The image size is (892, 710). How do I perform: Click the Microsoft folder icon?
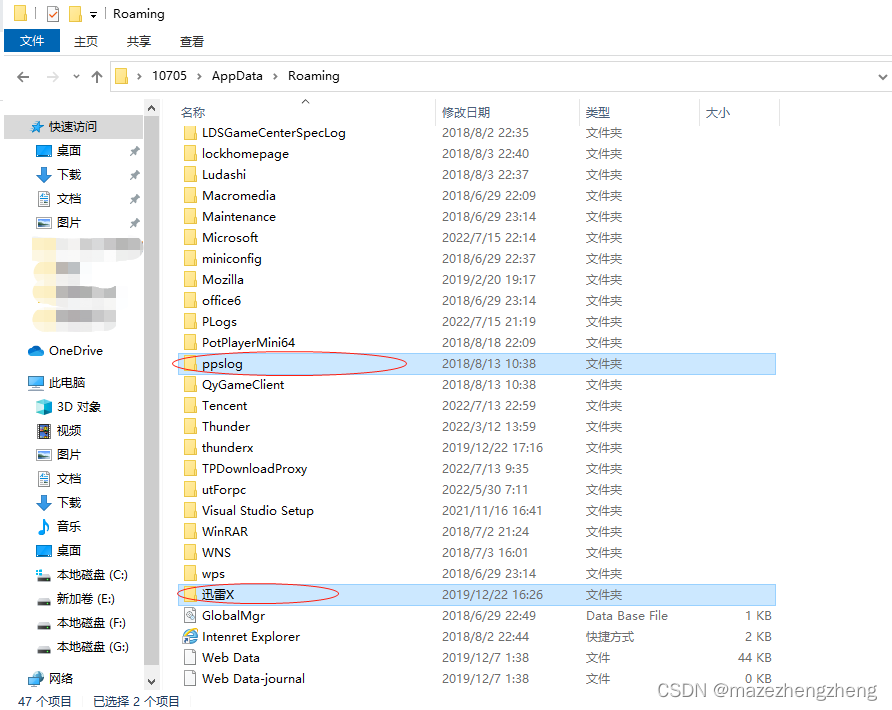191,238
